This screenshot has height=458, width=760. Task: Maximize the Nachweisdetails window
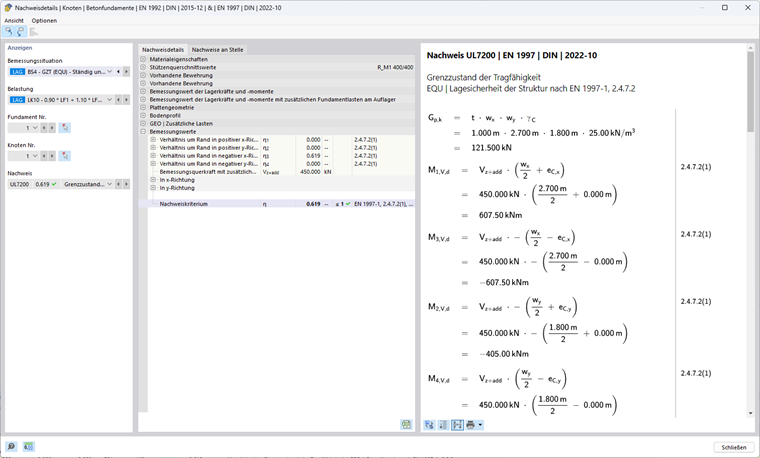pyautogui.click(x=725, y=8)
